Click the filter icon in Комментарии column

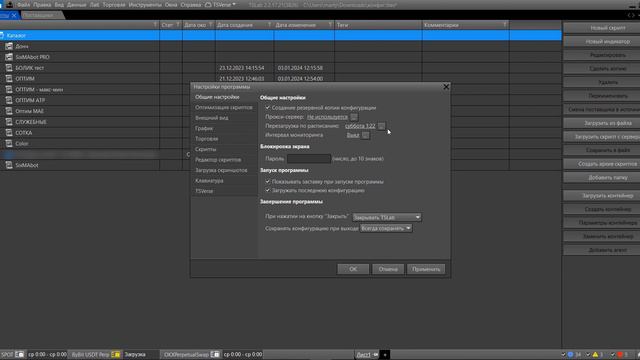tap(505, 25)
